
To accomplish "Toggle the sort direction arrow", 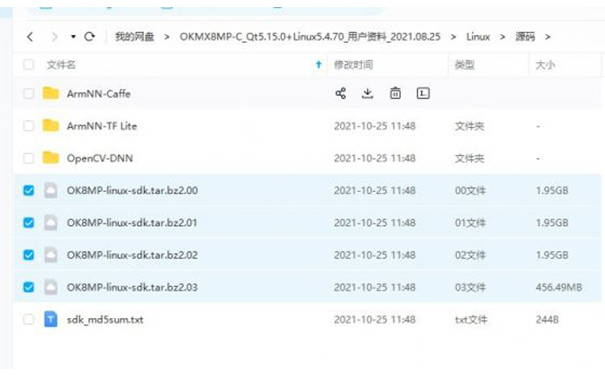I will pos(319,64).
